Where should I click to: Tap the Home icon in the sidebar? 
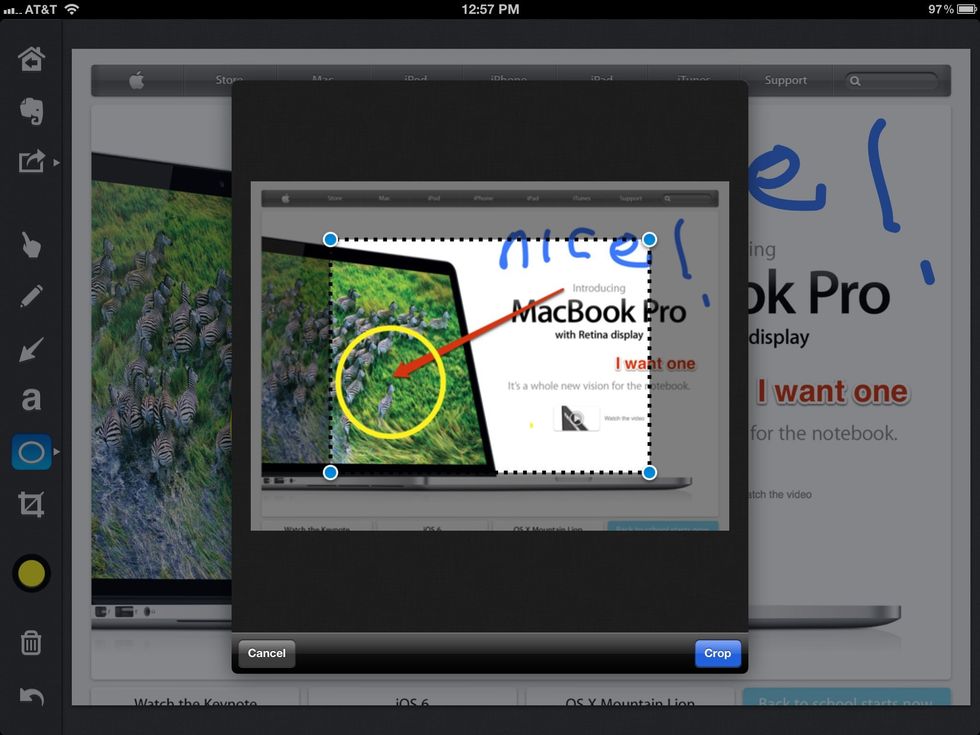click(x=31, y=59)
